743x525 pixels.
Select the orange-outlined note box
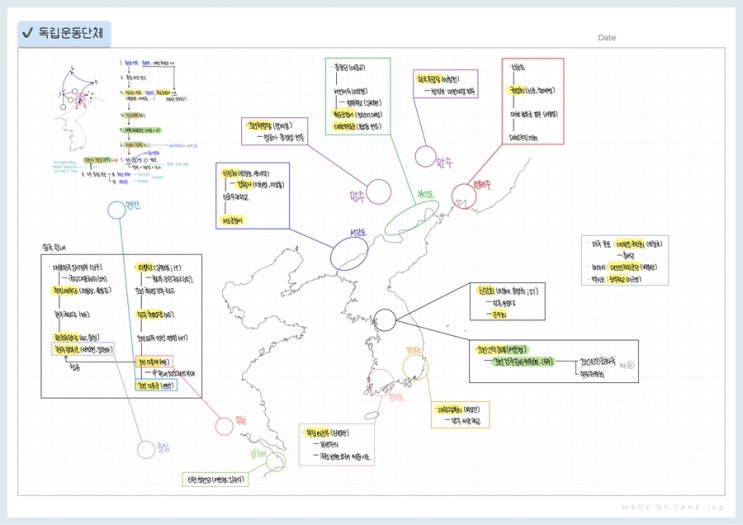[460, 415]
